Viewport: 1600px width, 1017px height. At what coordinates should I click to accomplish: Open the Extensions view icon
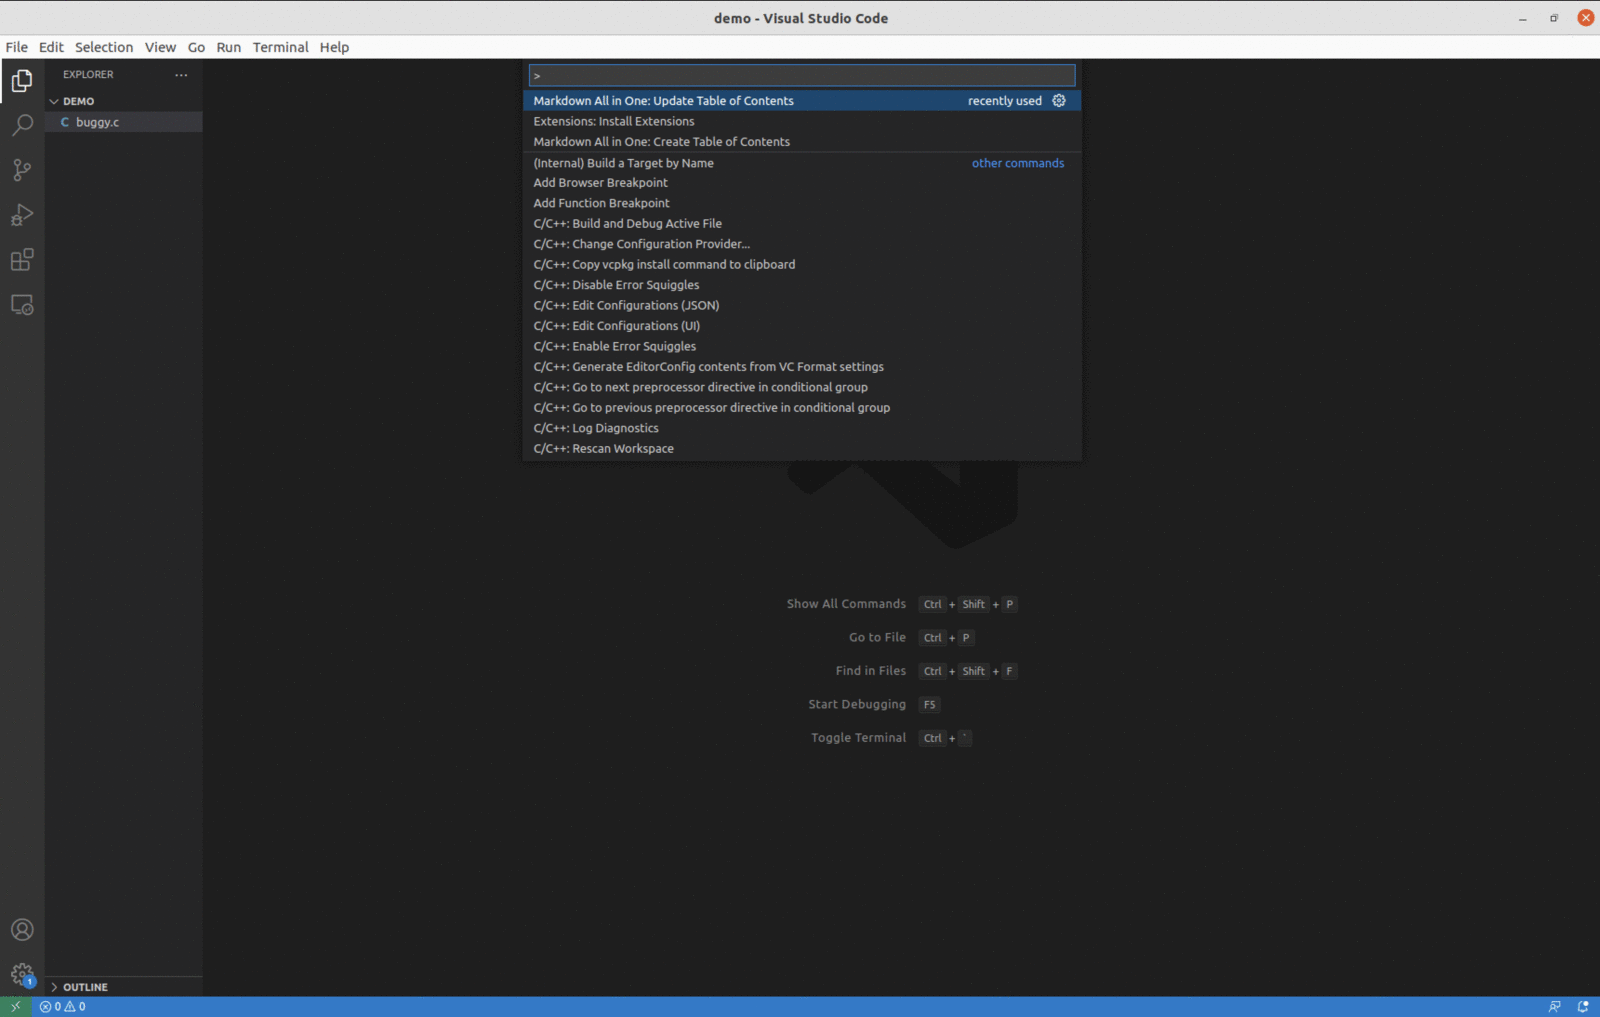click(22, 260)
